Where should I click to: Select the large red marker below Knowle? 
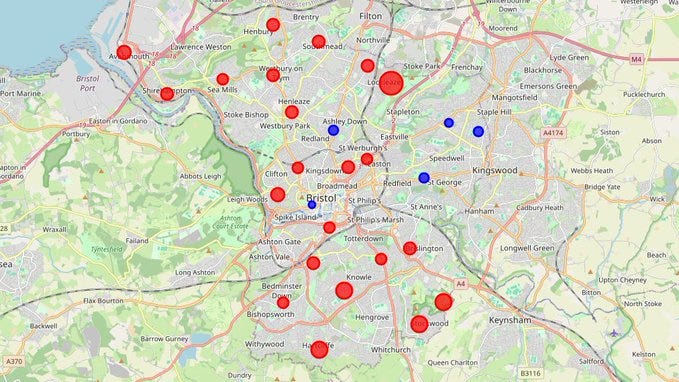click(344, 291)
